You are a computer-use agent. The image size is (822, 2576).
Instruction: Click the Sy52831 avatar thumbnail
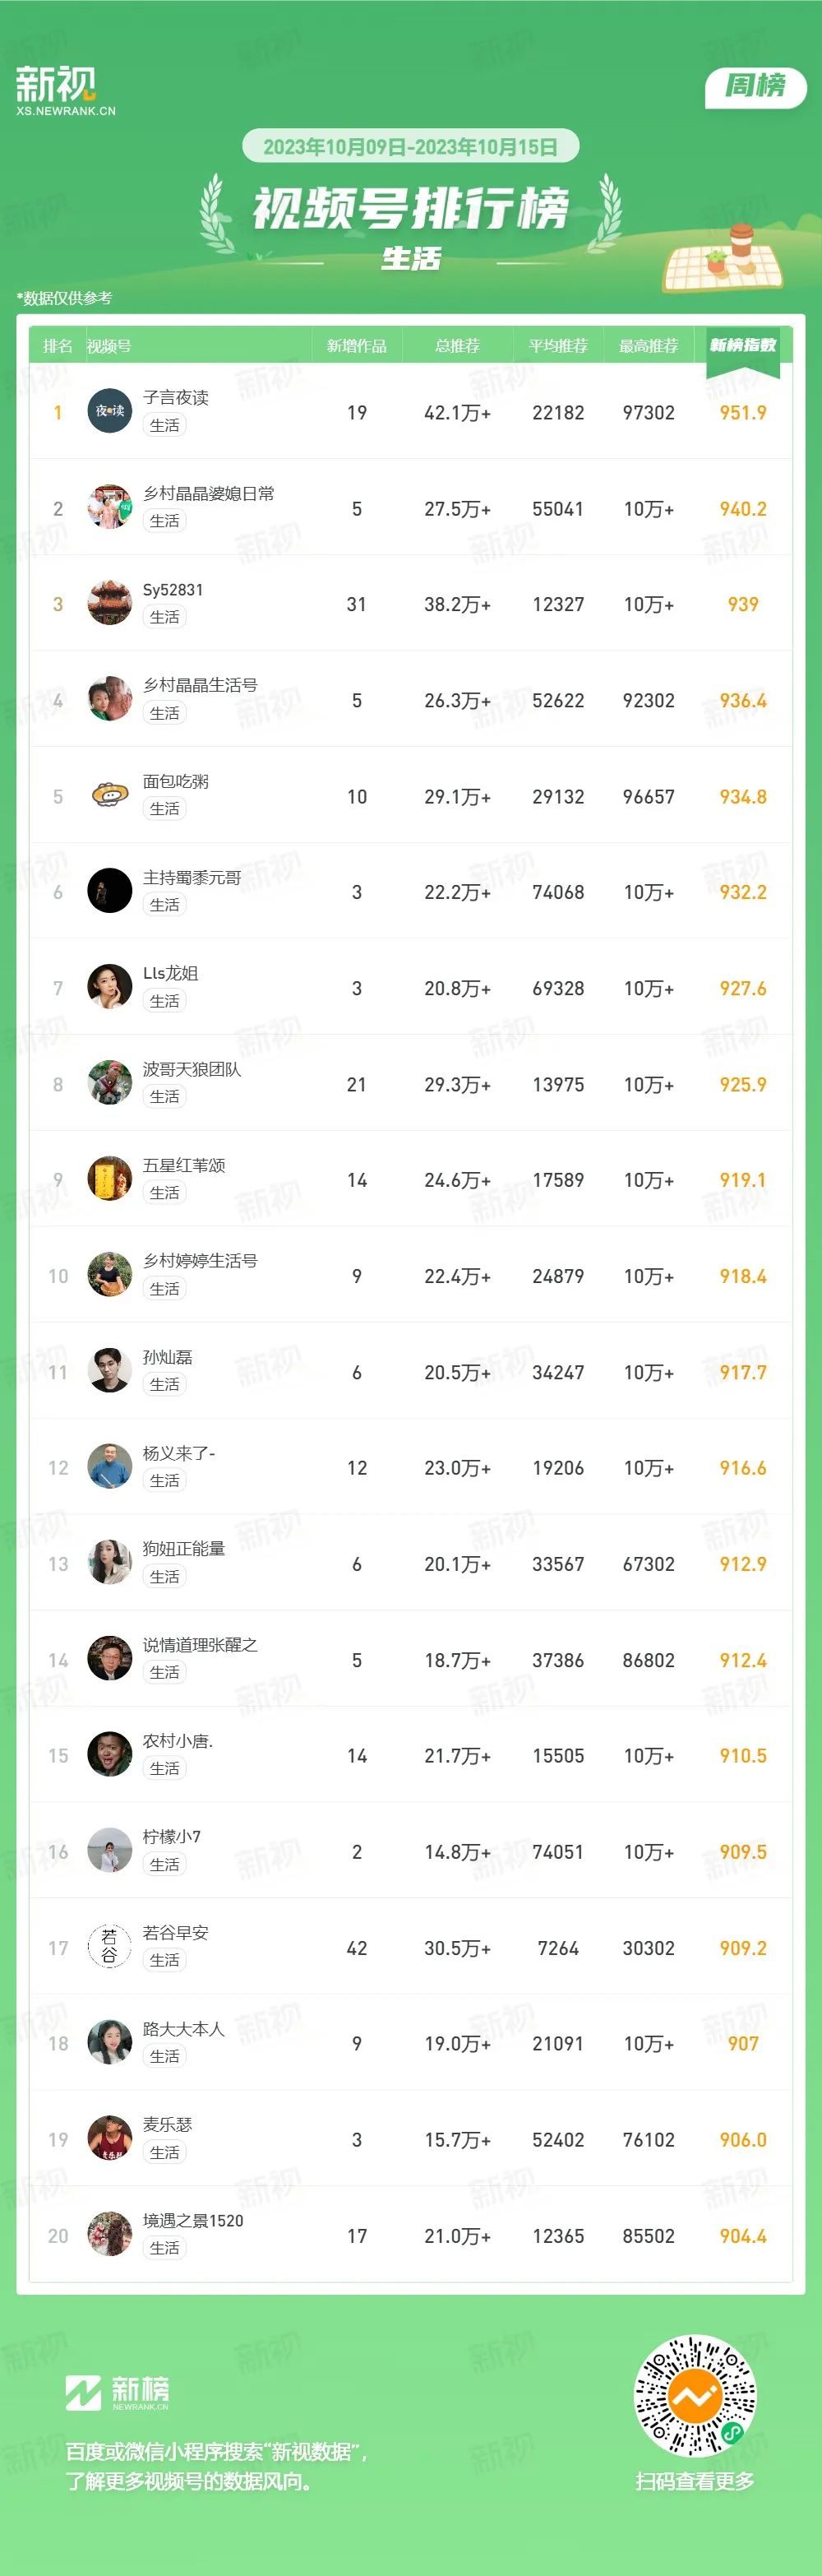click(110, 603)
